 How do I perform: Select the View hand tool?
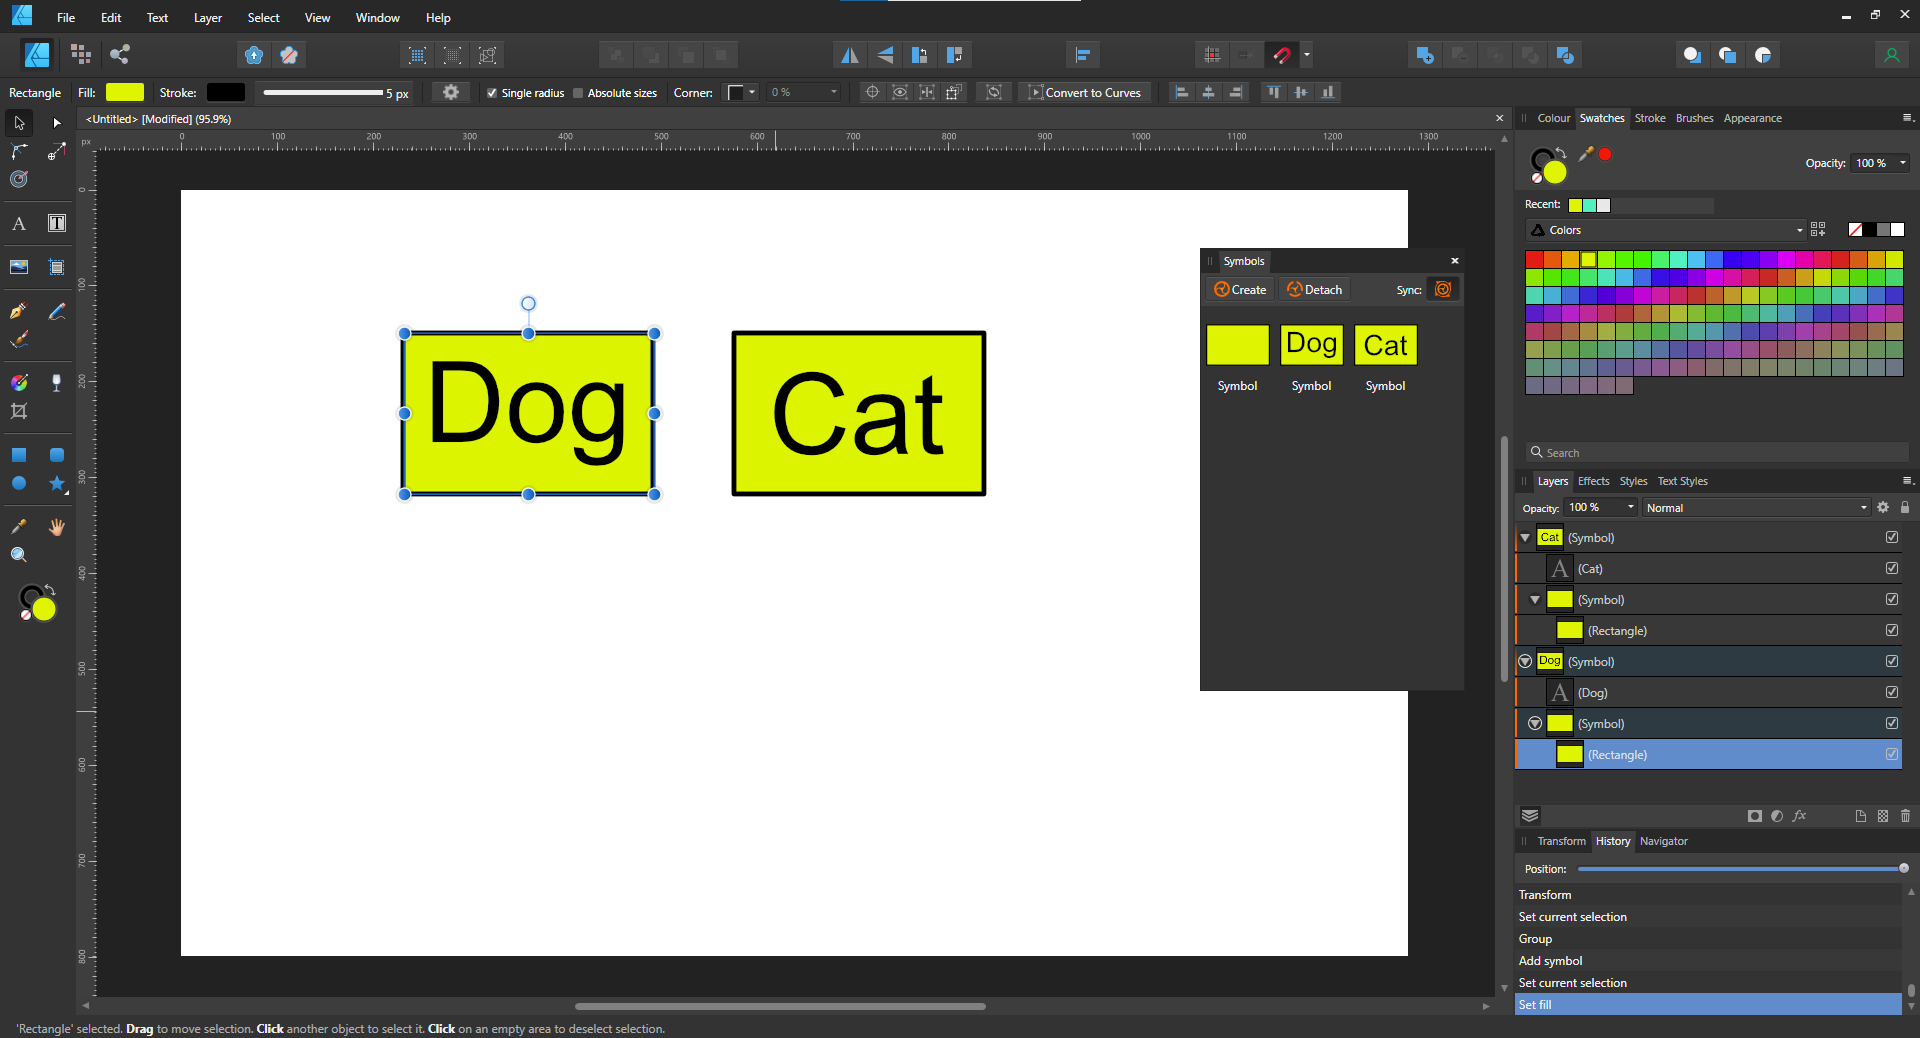pos(57,526)
